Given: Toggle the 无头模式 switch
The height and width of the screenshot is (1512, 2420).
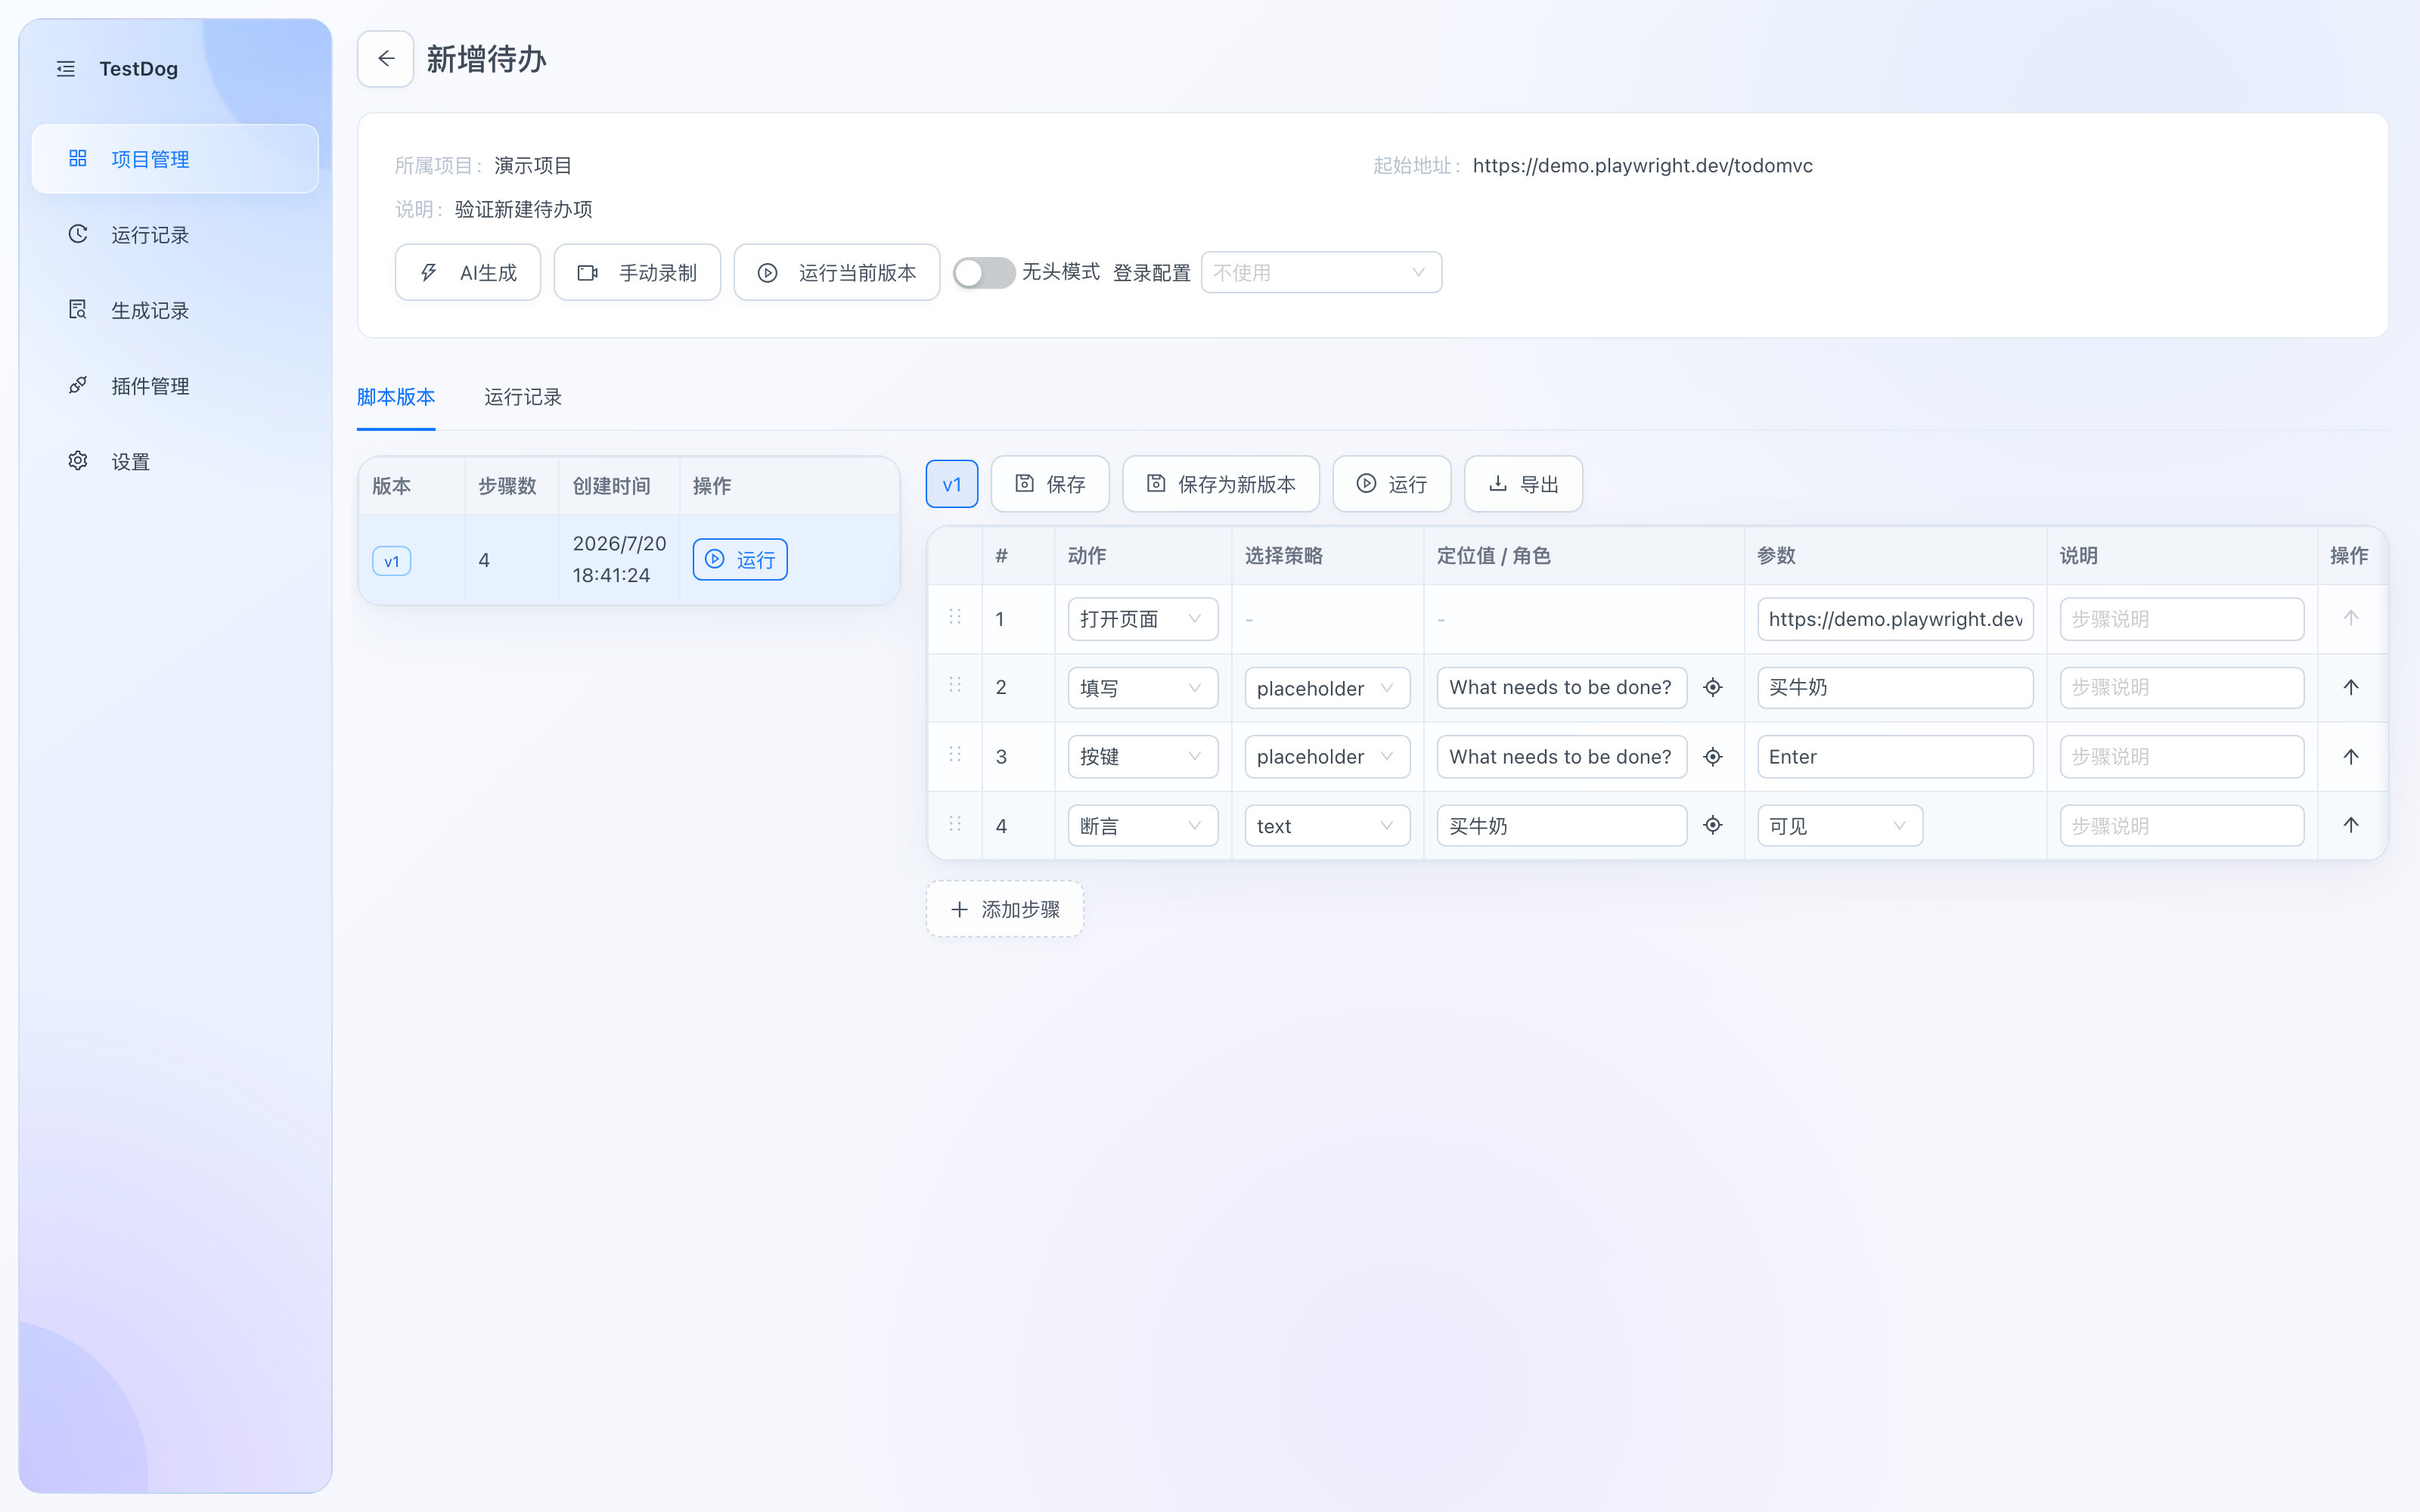Looking at the screenshot, I should [983, 272].
